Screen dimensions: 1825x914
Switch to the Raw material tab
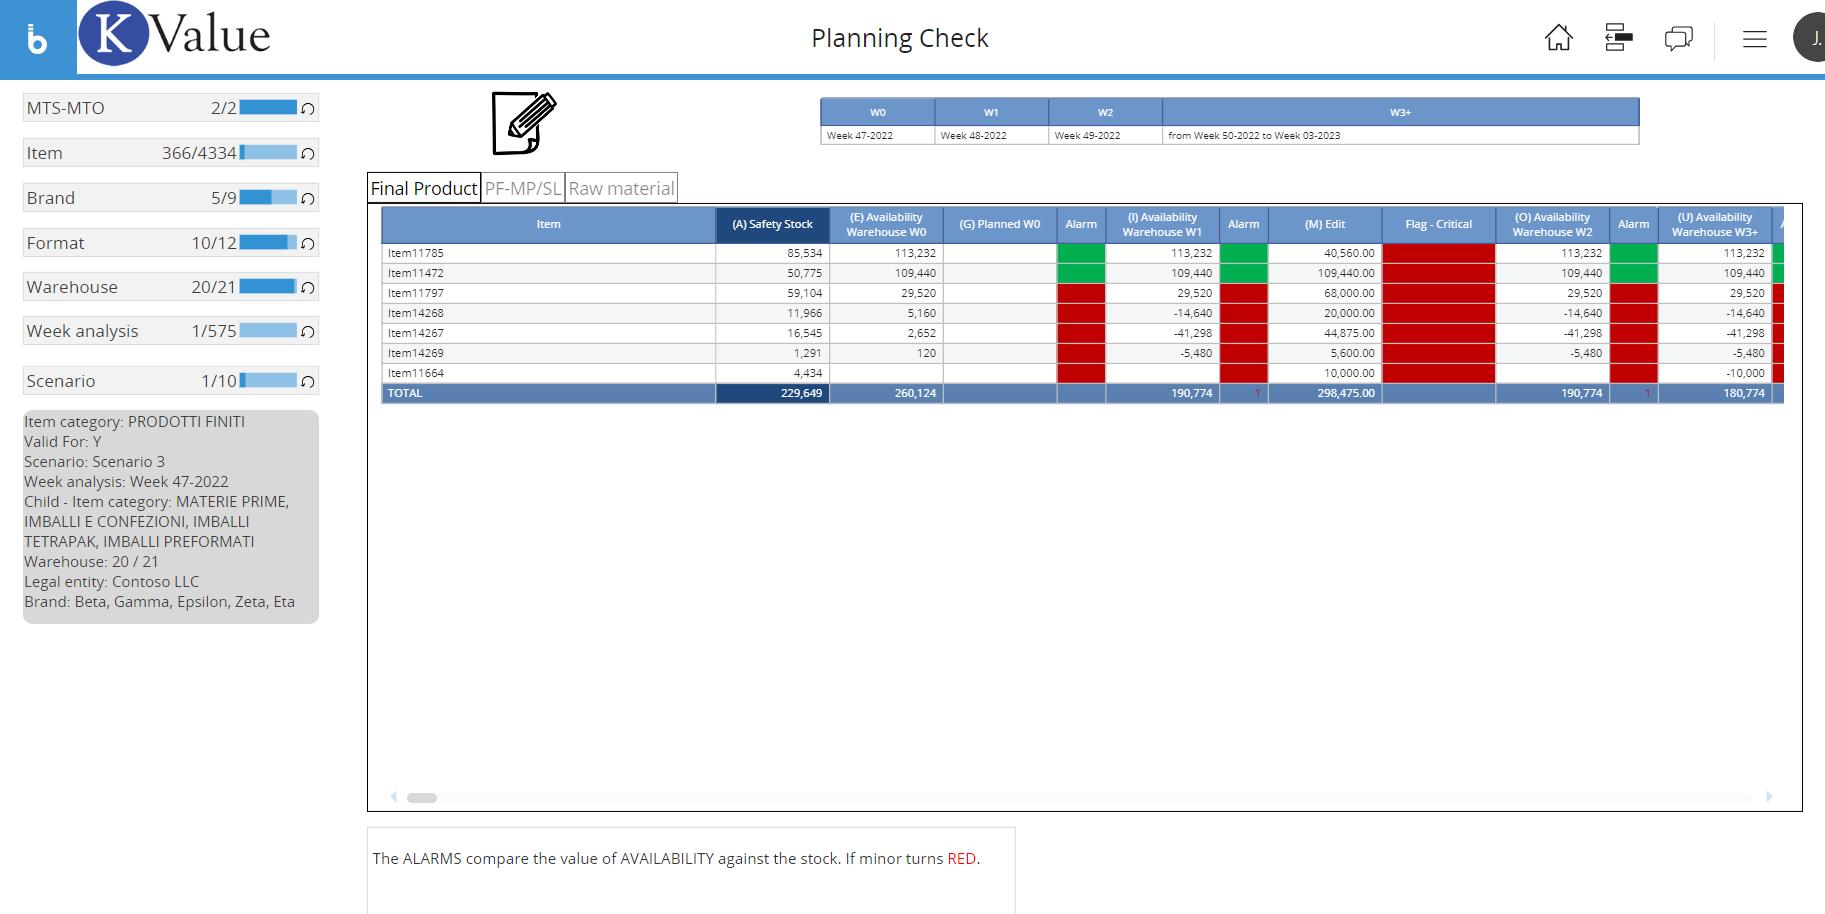pyautogui.click(x=621, y=188)
